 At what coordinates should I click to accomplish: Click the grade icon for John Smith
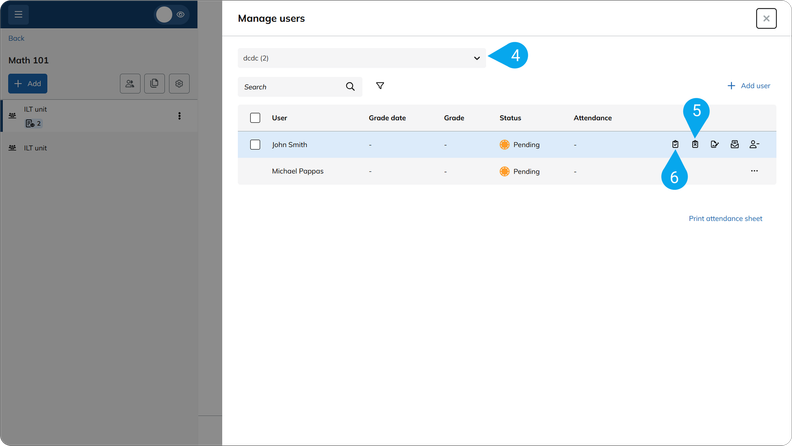tap(715, 145)
